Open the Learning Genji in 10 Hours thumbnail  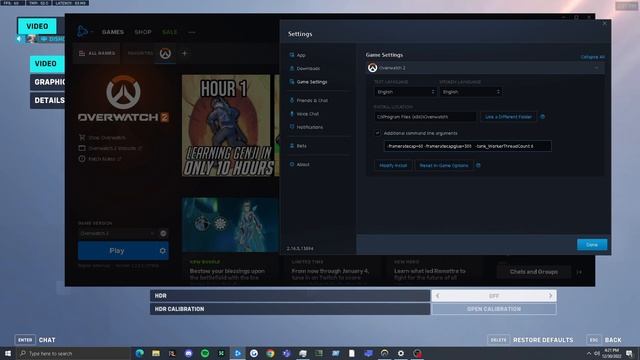[x=226, y=125]
